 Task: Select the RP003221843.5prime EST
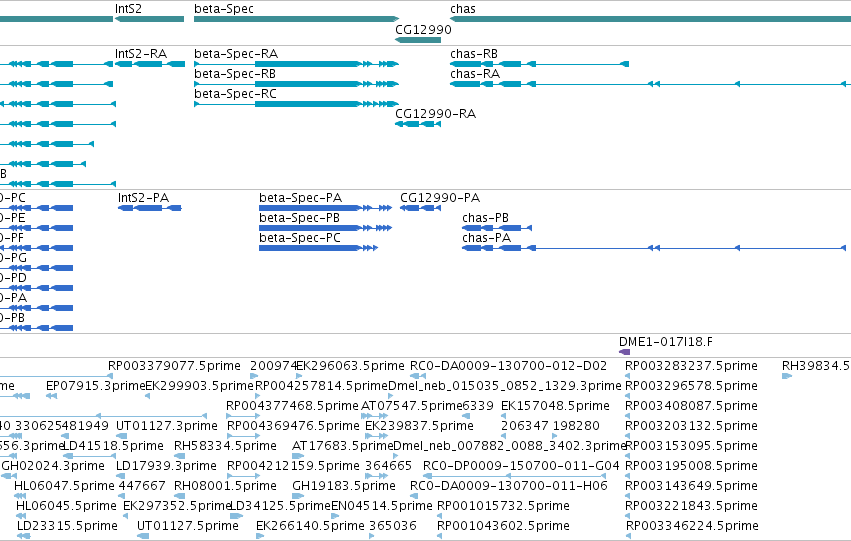628,517
